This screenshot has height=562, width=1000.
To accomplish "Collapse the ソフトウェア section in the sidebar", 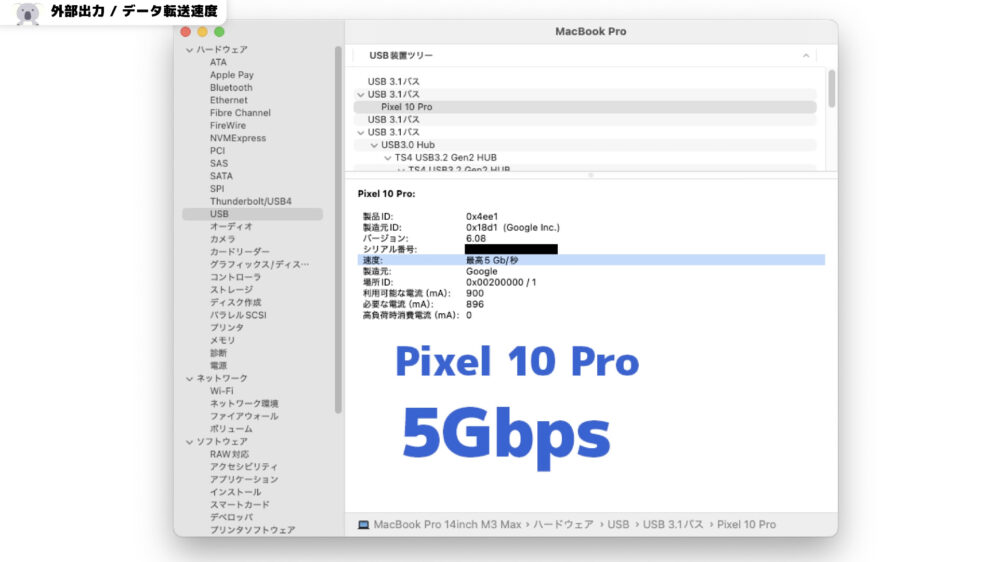I will pos(188,442).
